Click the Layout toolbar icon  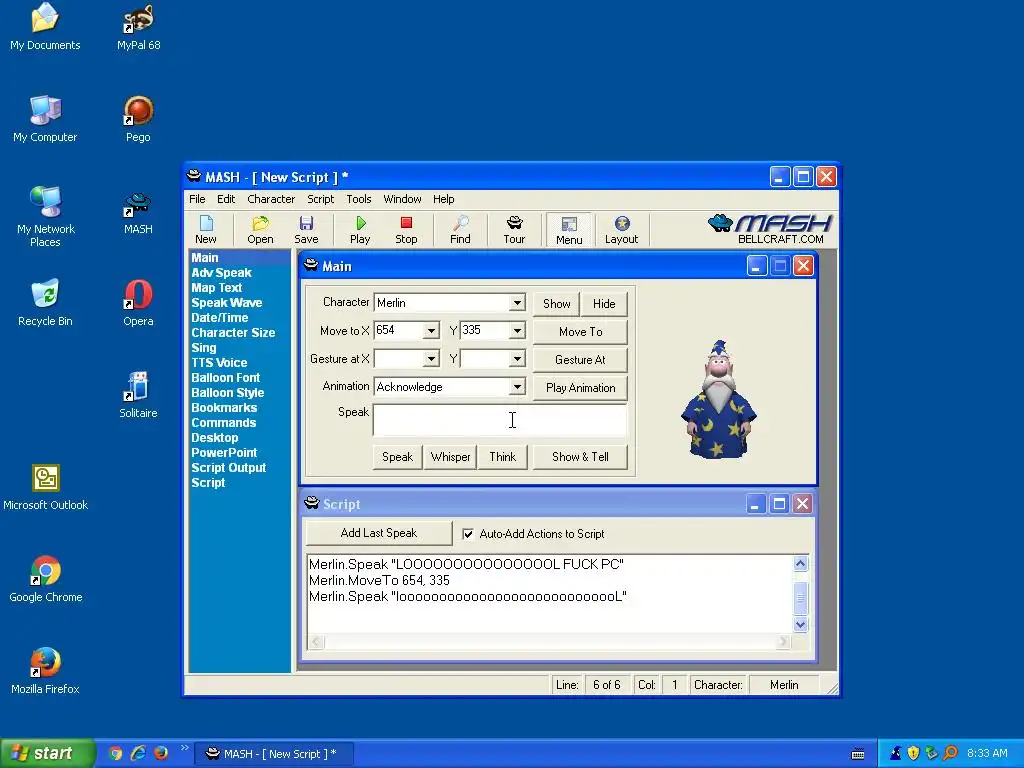[x=621, y=230]
